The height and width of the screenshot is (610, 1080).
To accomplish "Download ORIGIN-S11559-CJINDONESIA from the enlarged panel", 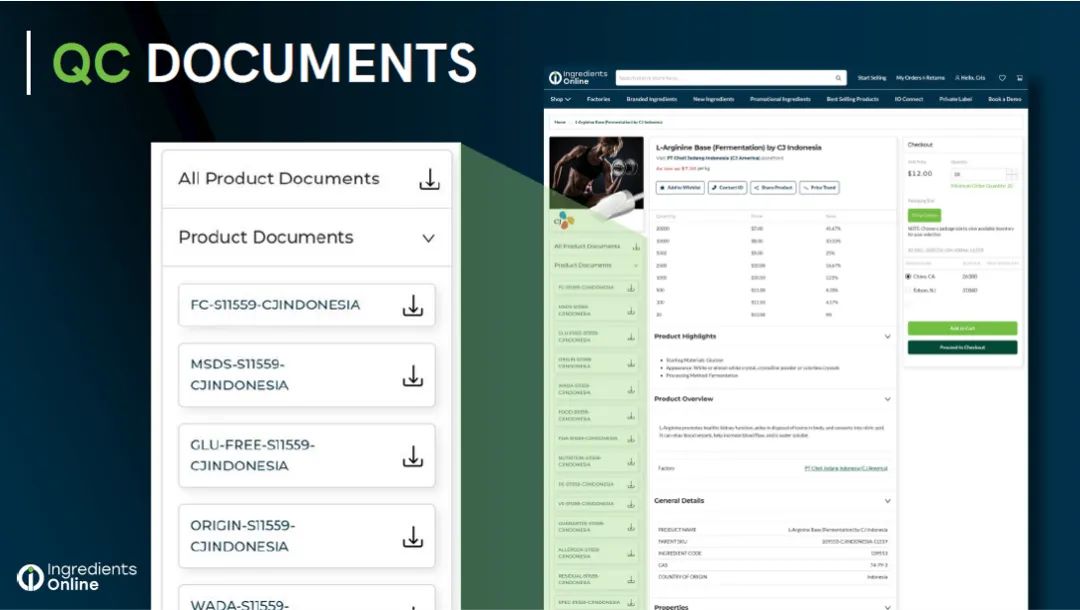I will (x=413, y=536).
